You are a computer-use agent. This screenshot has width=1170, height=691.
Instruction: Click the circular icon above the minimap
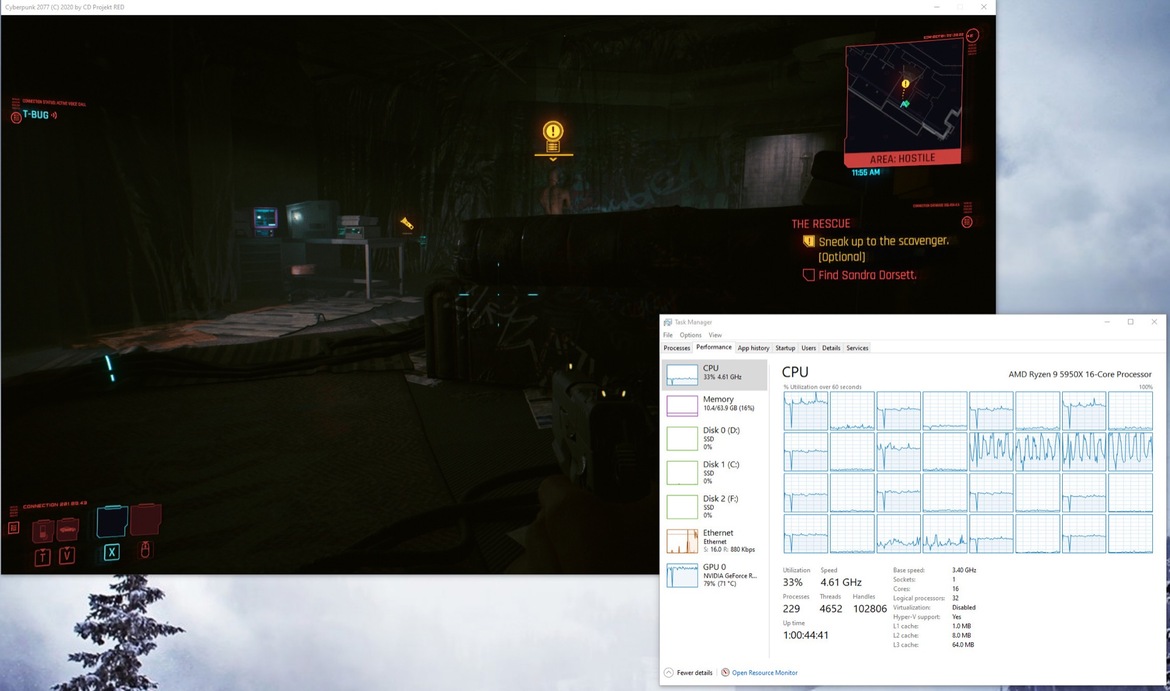pos(972,35)
